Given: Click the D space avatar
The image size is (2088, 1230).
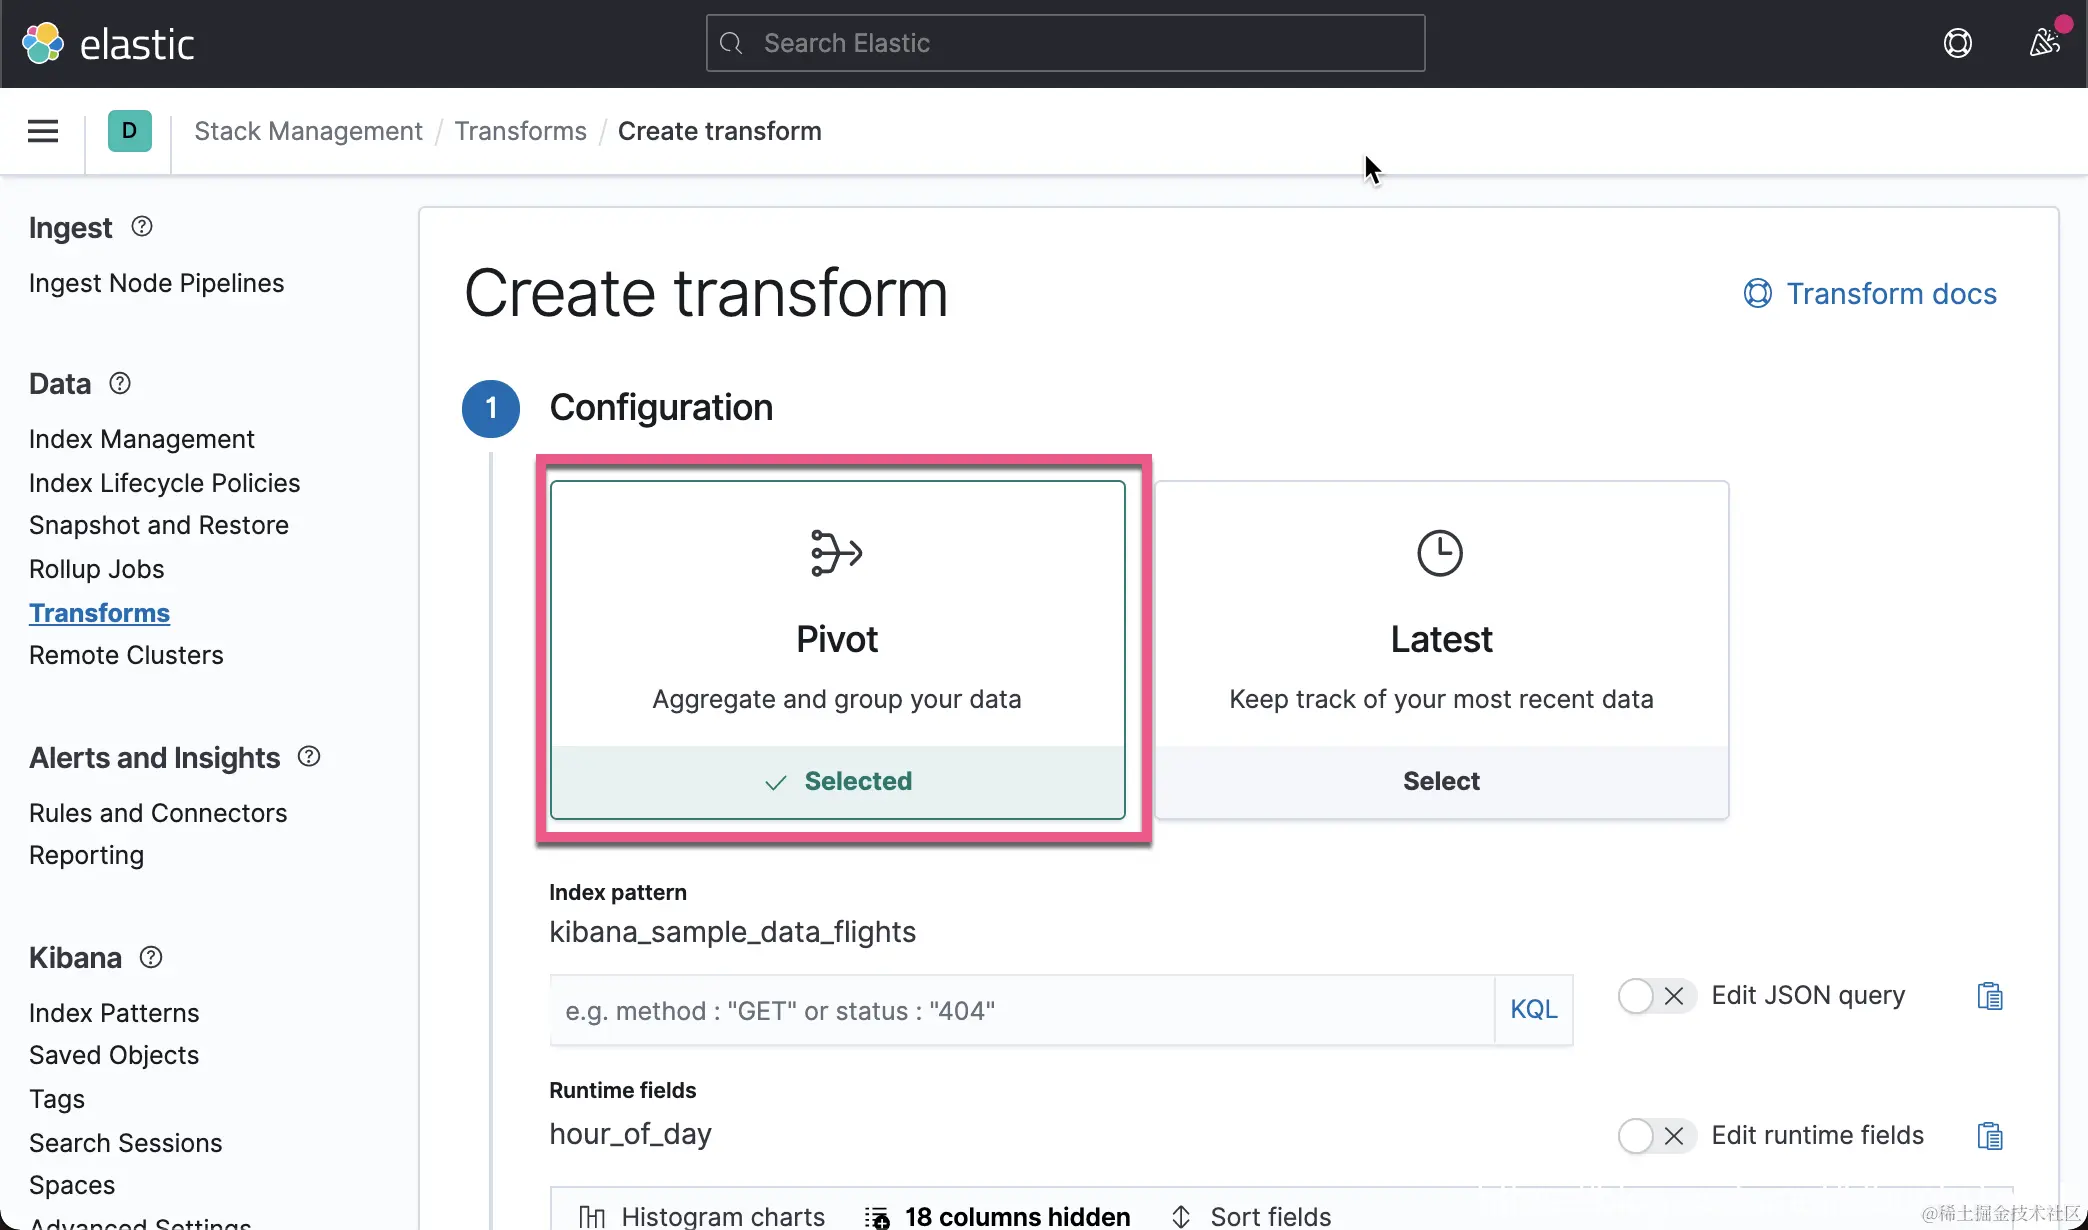Looking at the screenshot, I should click(129, 131).
